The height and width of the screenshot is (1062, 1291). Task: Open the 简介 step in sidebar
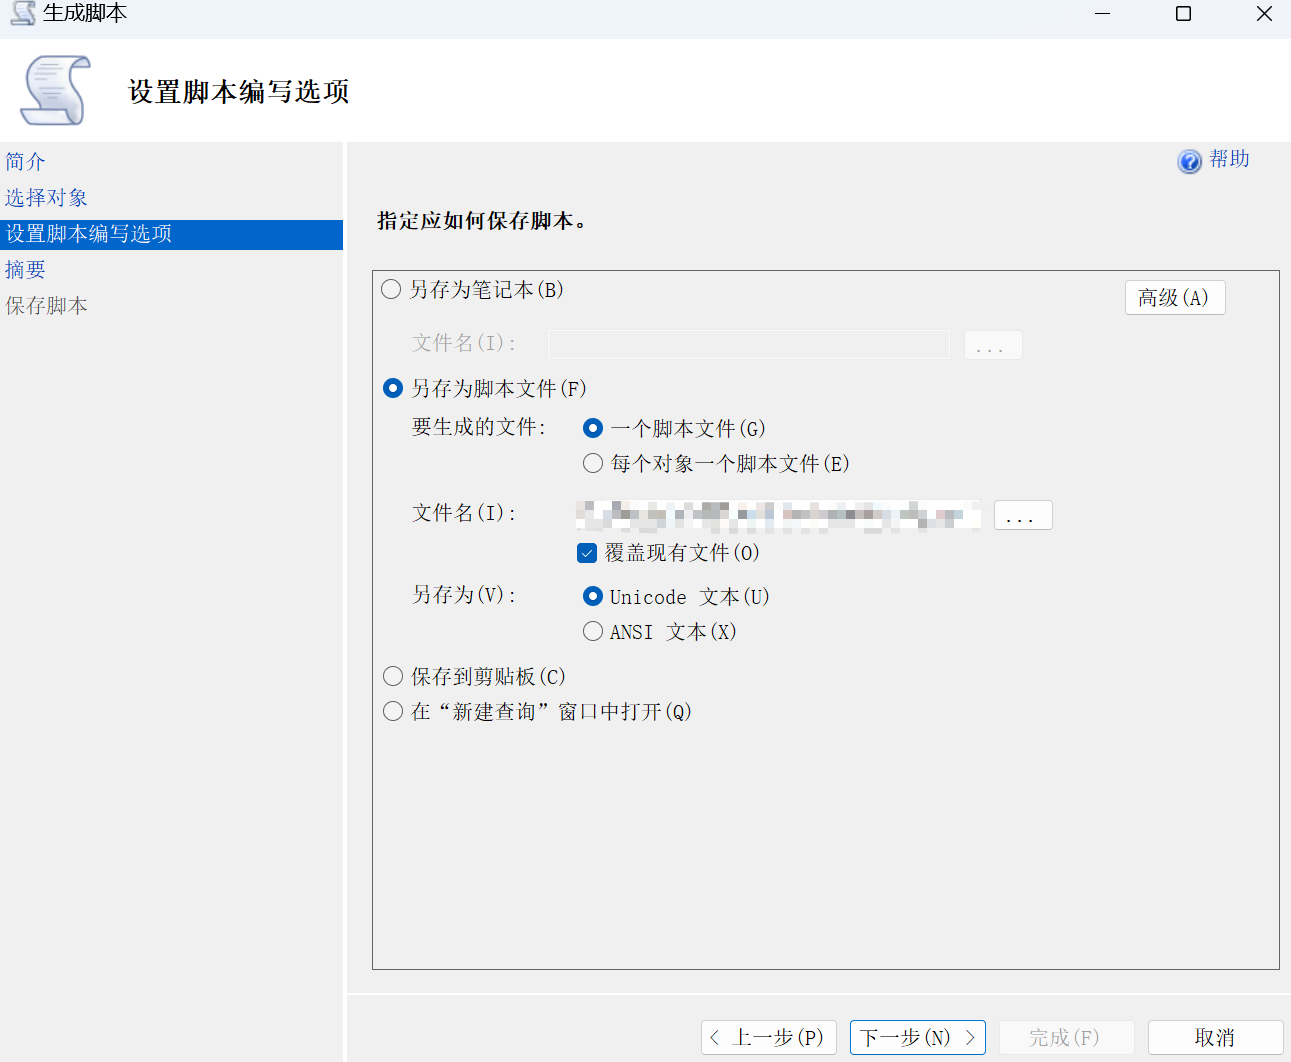25,161
